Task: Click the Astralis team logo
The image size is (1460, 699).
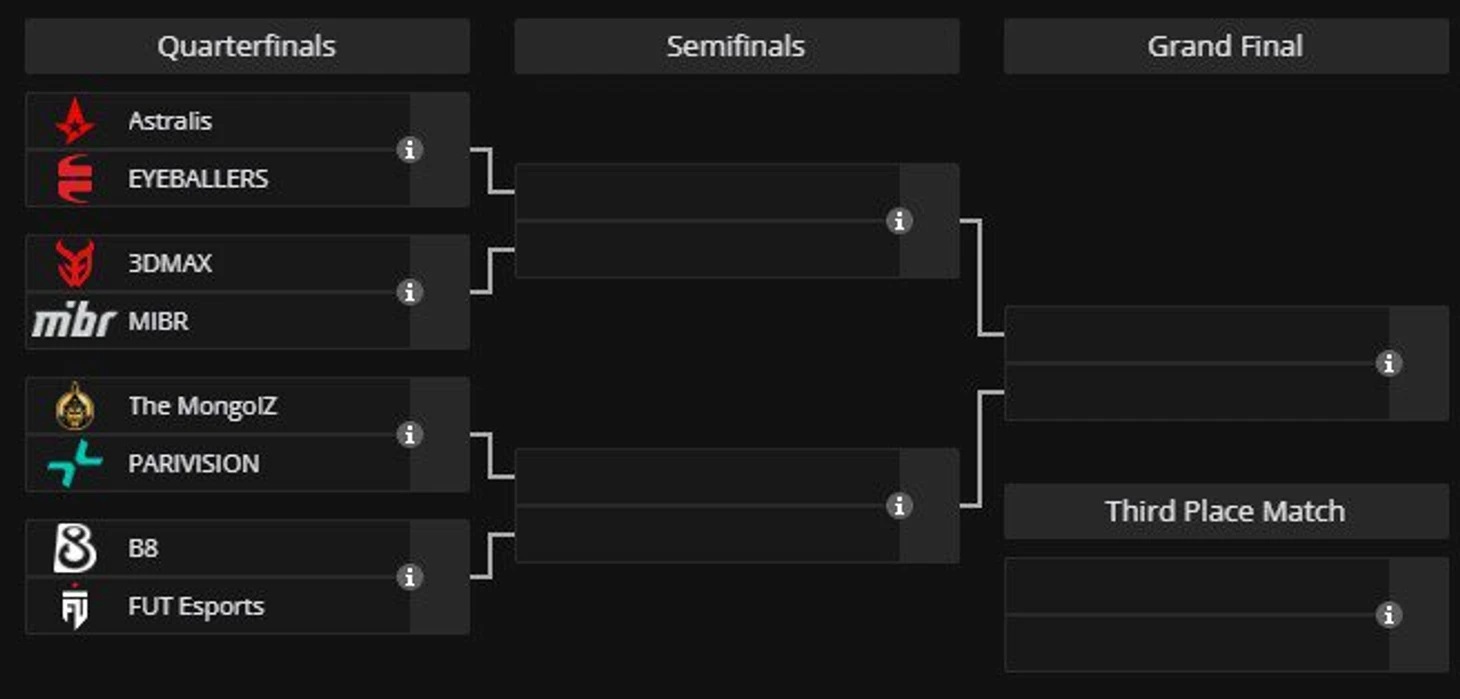Action: tap(75, 122)
